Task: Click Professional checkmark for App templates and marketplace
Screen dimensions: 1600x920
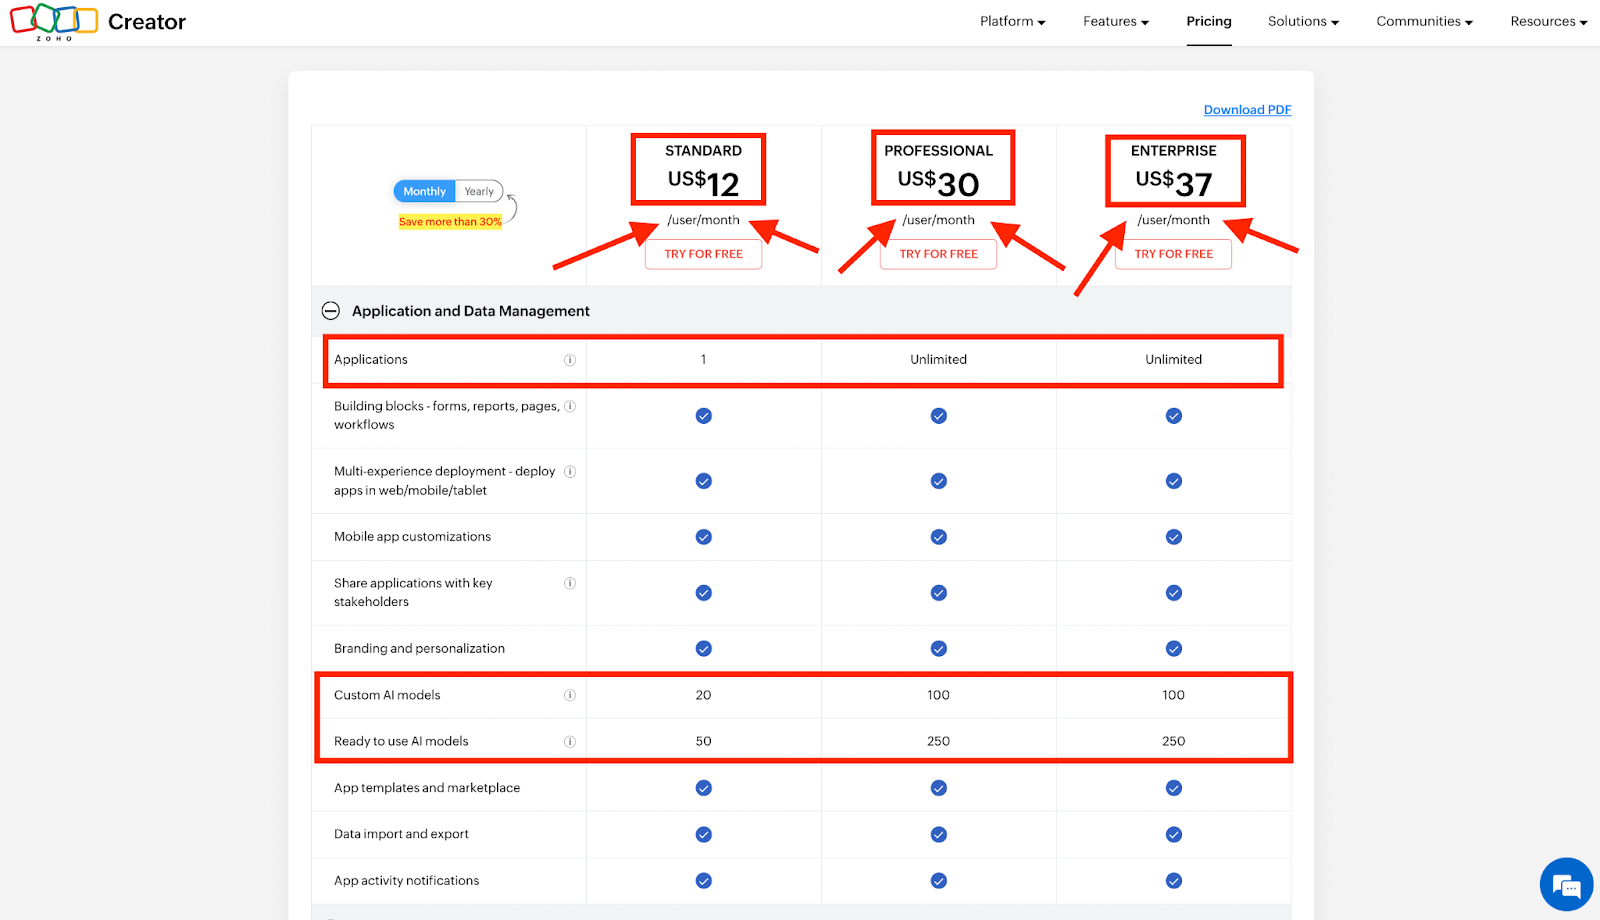Action: (x=939, y=788)
